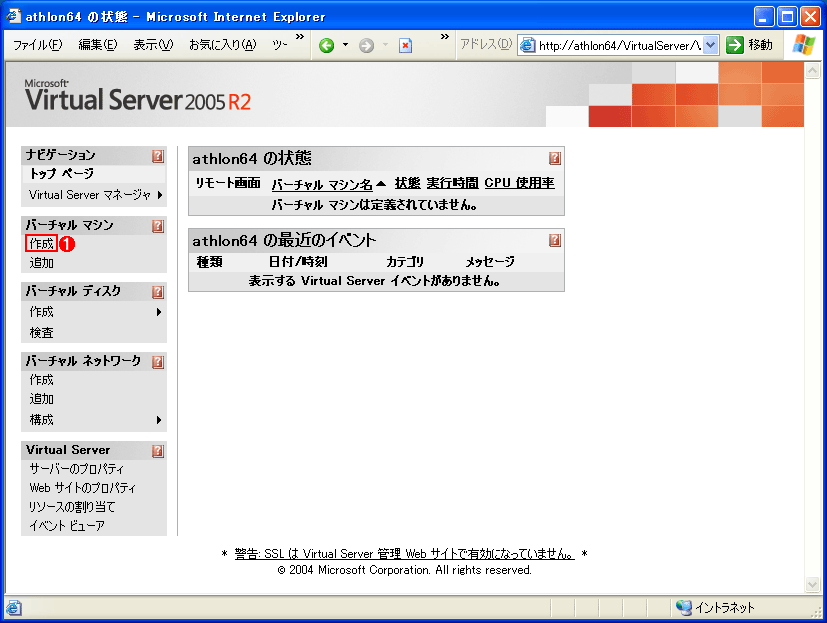Click the イントラネット zone text
This screenshot has height=623, width=827.
(x=725, y=608)
